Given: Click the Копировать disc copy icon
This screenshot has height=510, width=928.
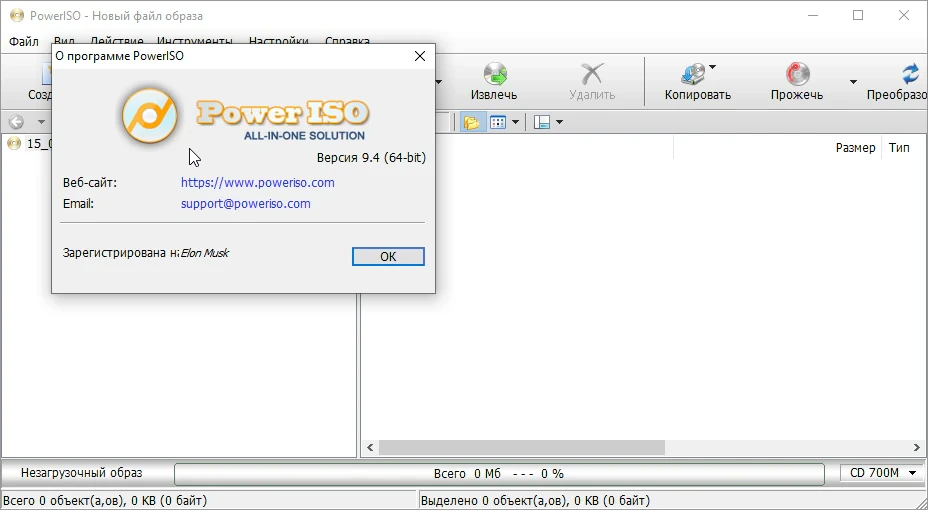Looking at the screenshot, I should click(x=693, y=75).
